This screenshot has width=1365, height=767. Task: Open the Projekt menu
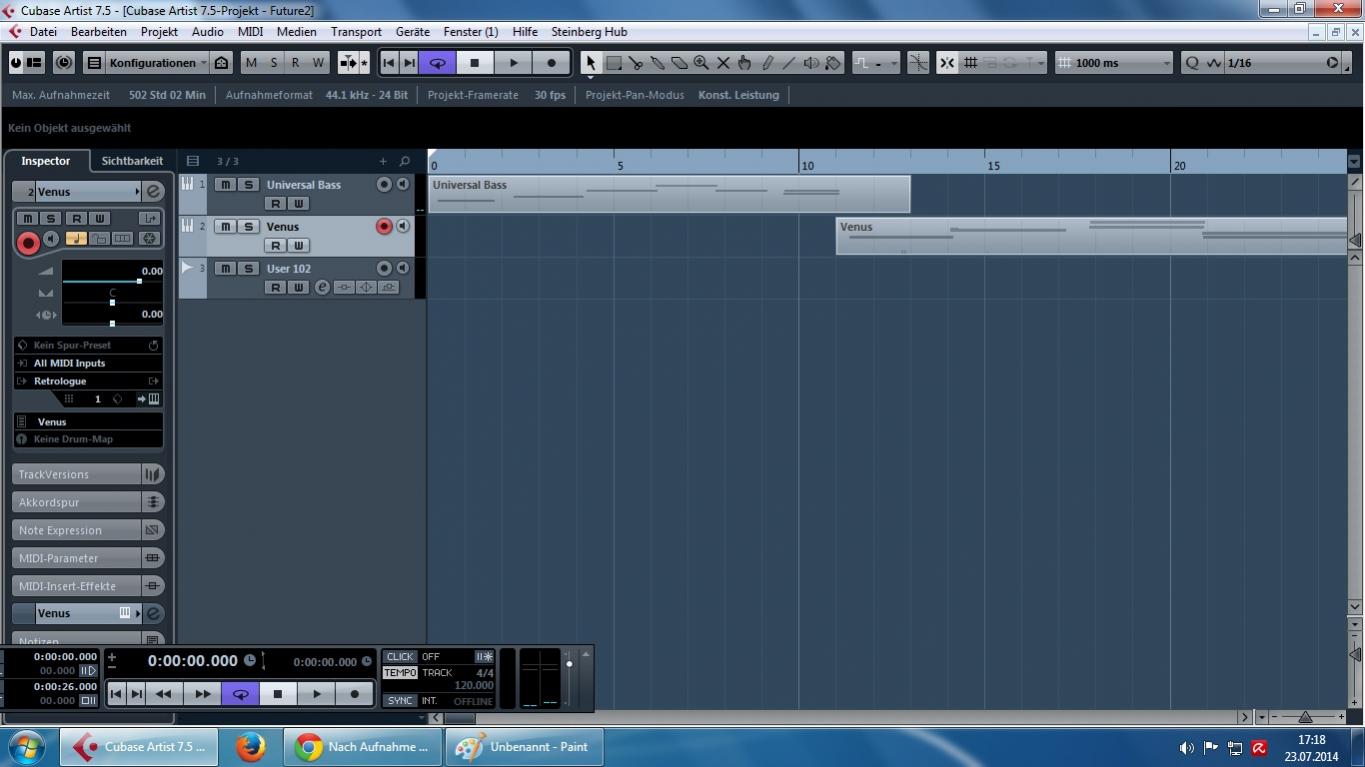click(x=159, y=32)
